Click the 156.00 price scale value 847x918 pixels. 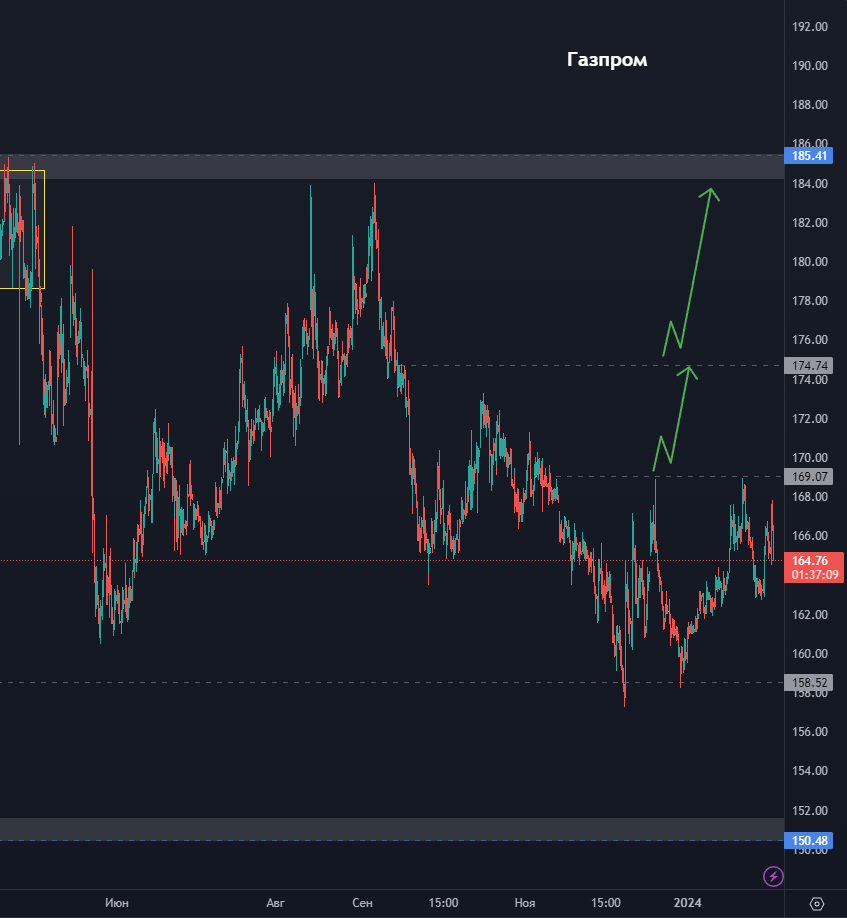810,731
